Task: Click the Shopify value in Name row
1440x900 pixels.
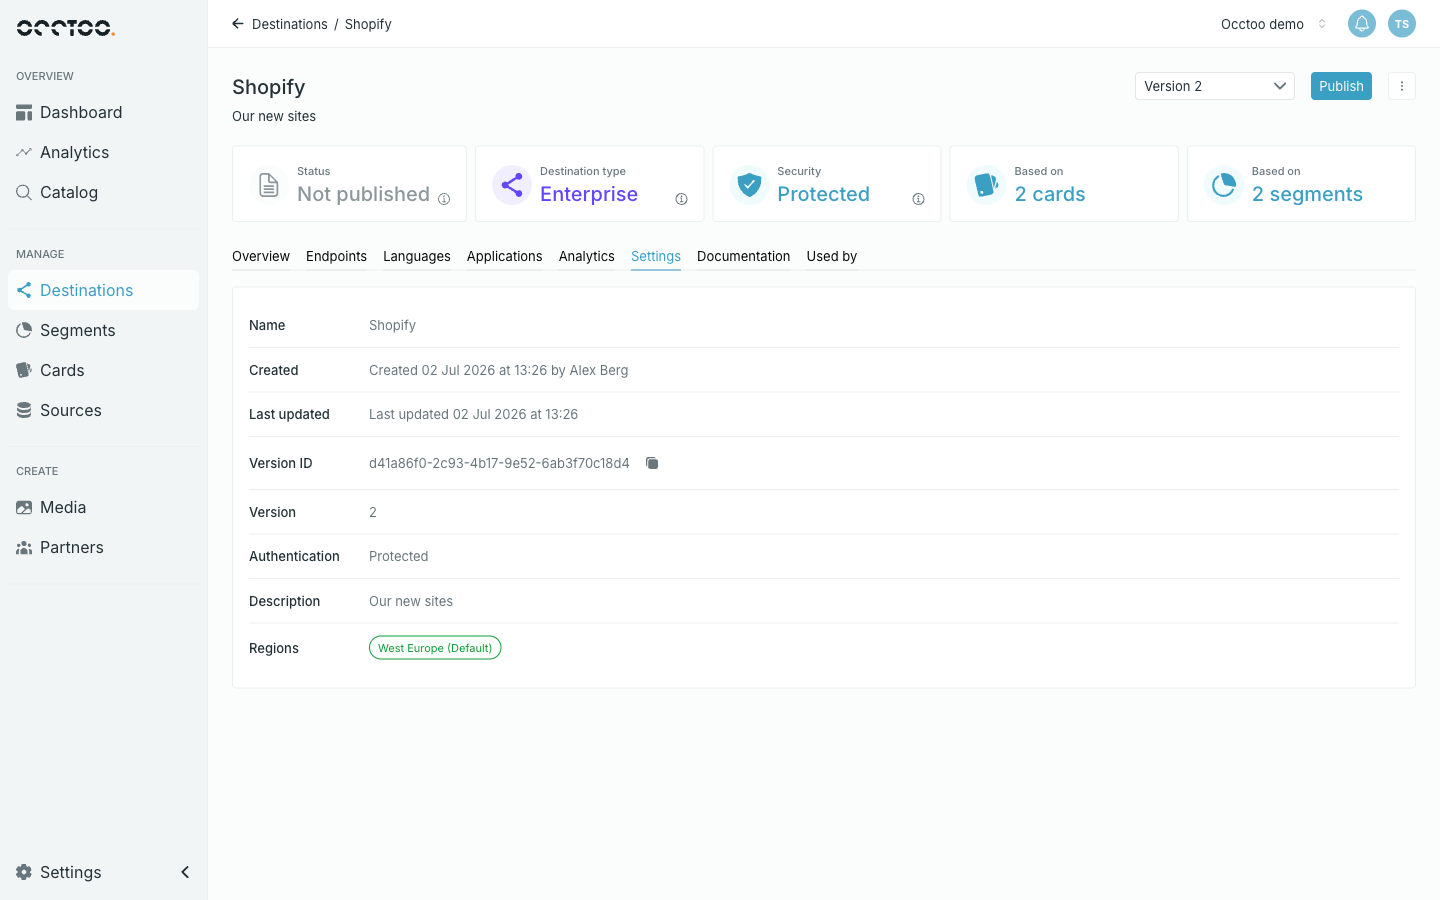Action: pyautogui.click(x=392, y=325)
